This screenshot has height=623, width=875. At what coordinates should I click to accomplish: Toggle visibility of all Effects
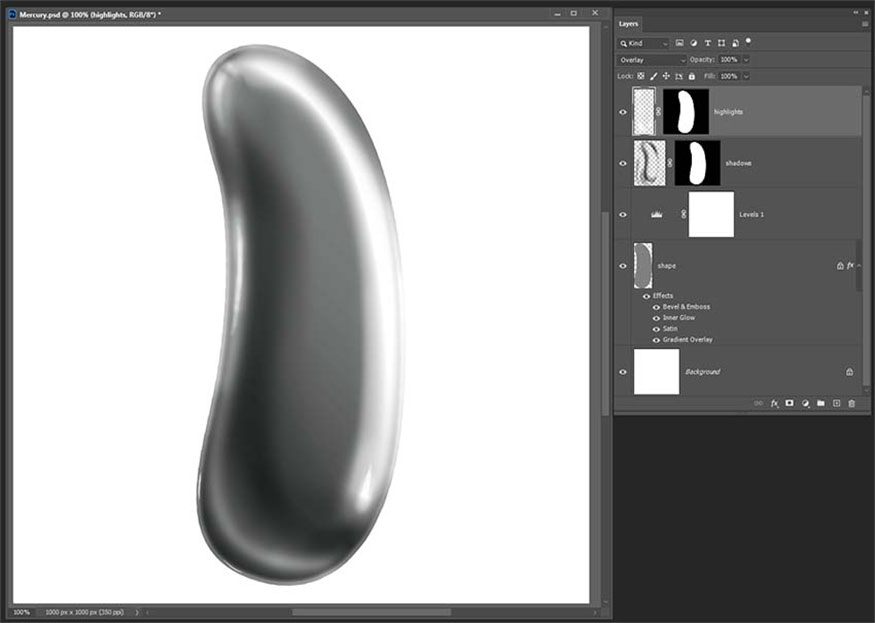646,296
